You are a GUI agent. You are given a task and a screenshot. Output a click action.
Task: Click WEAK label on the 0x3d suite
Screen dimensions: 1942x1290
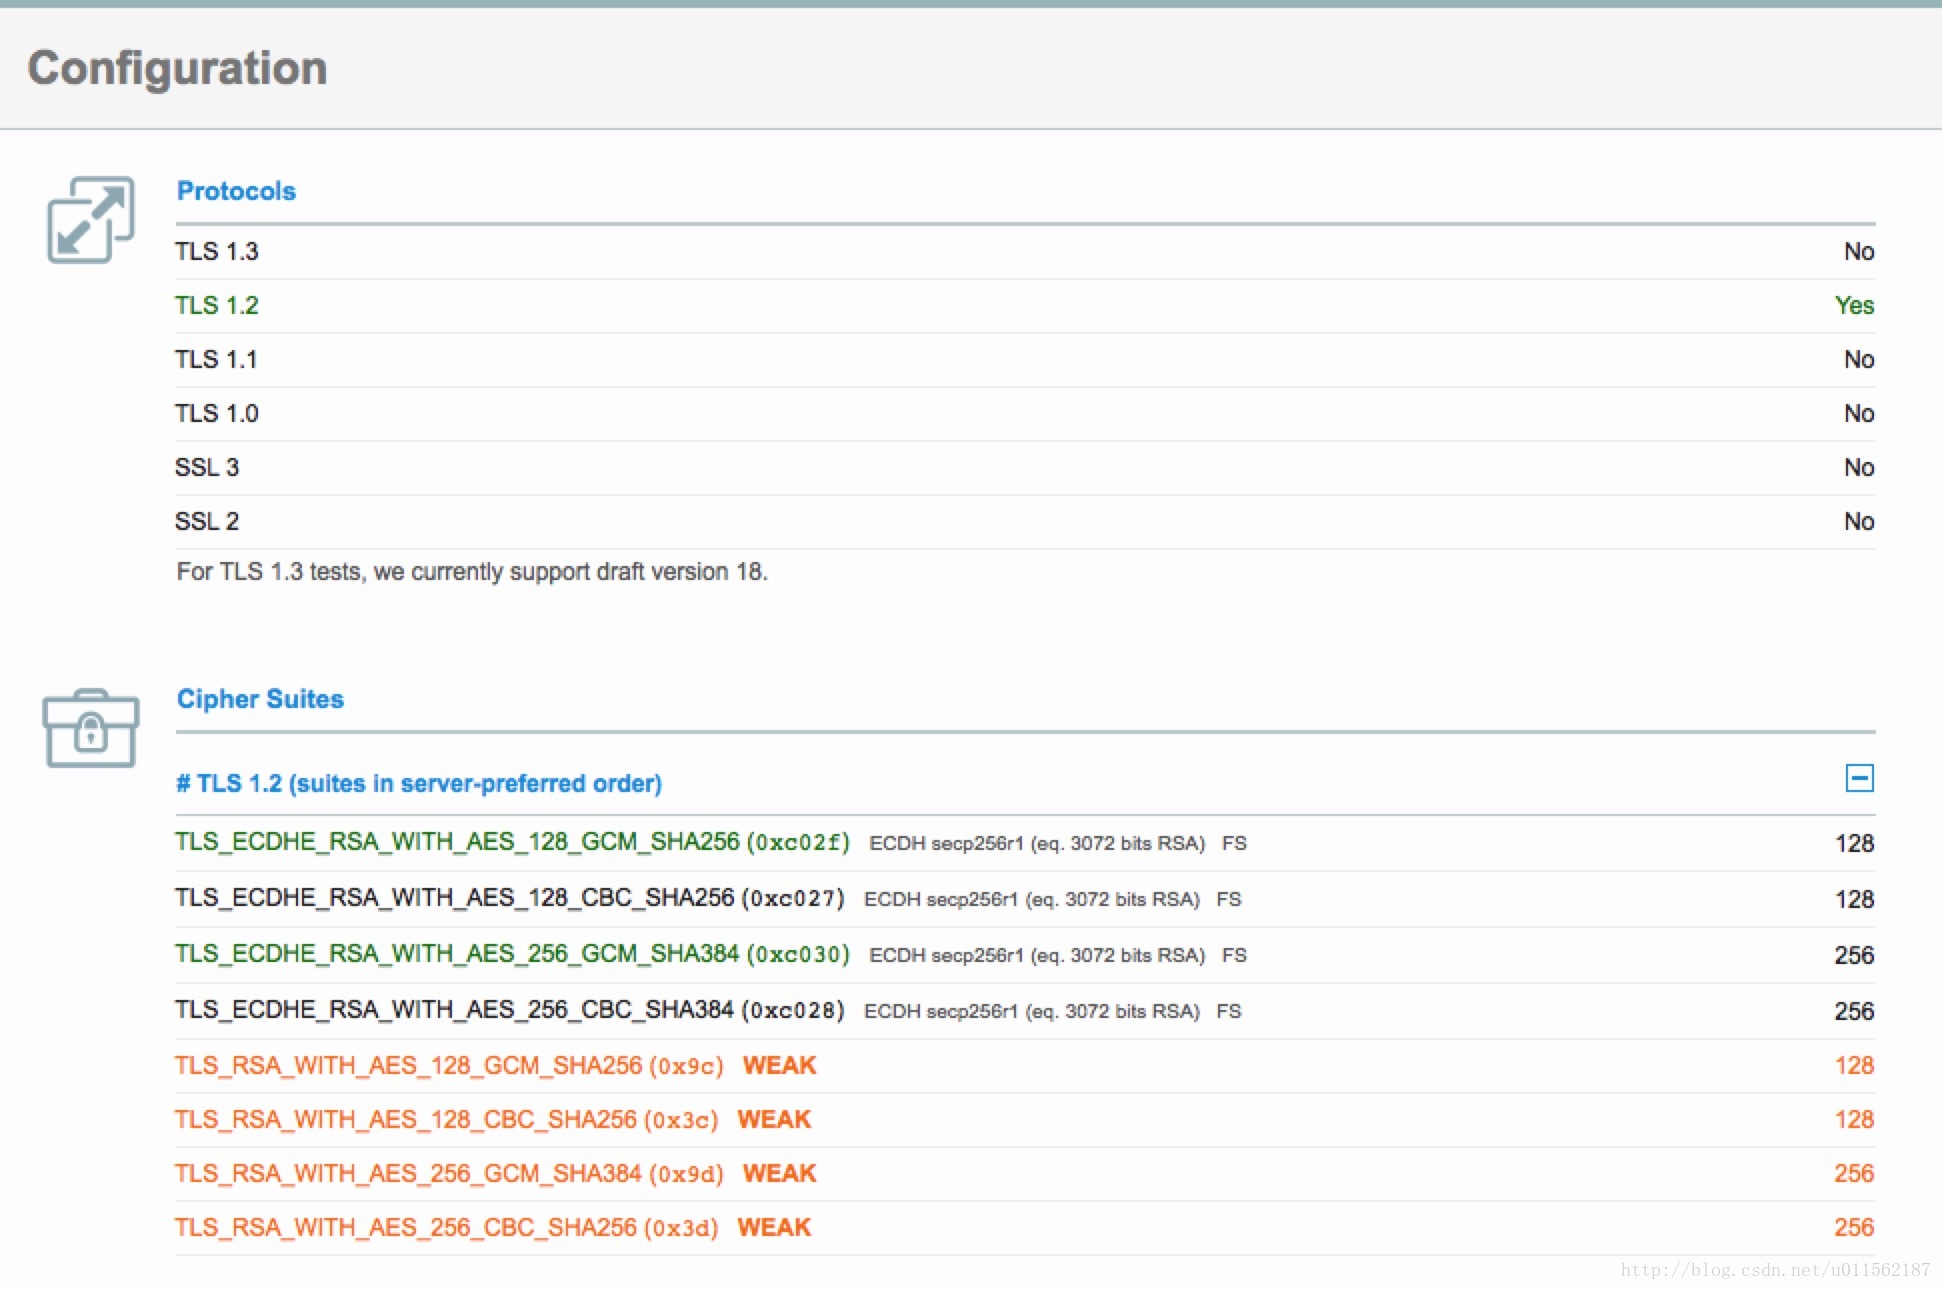[774, 1227]
